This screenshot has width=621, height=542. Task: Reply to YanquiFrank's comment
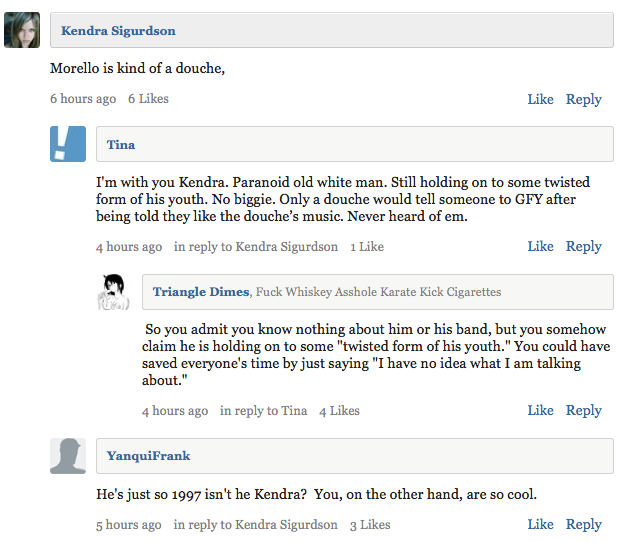[x=583, y=525]
